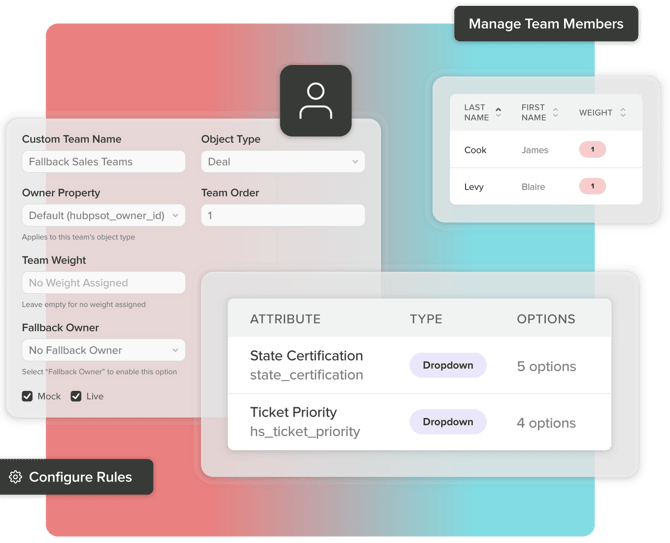
Task: Expand the No Fallback Owner dropdown
Action: pos(103,350)
